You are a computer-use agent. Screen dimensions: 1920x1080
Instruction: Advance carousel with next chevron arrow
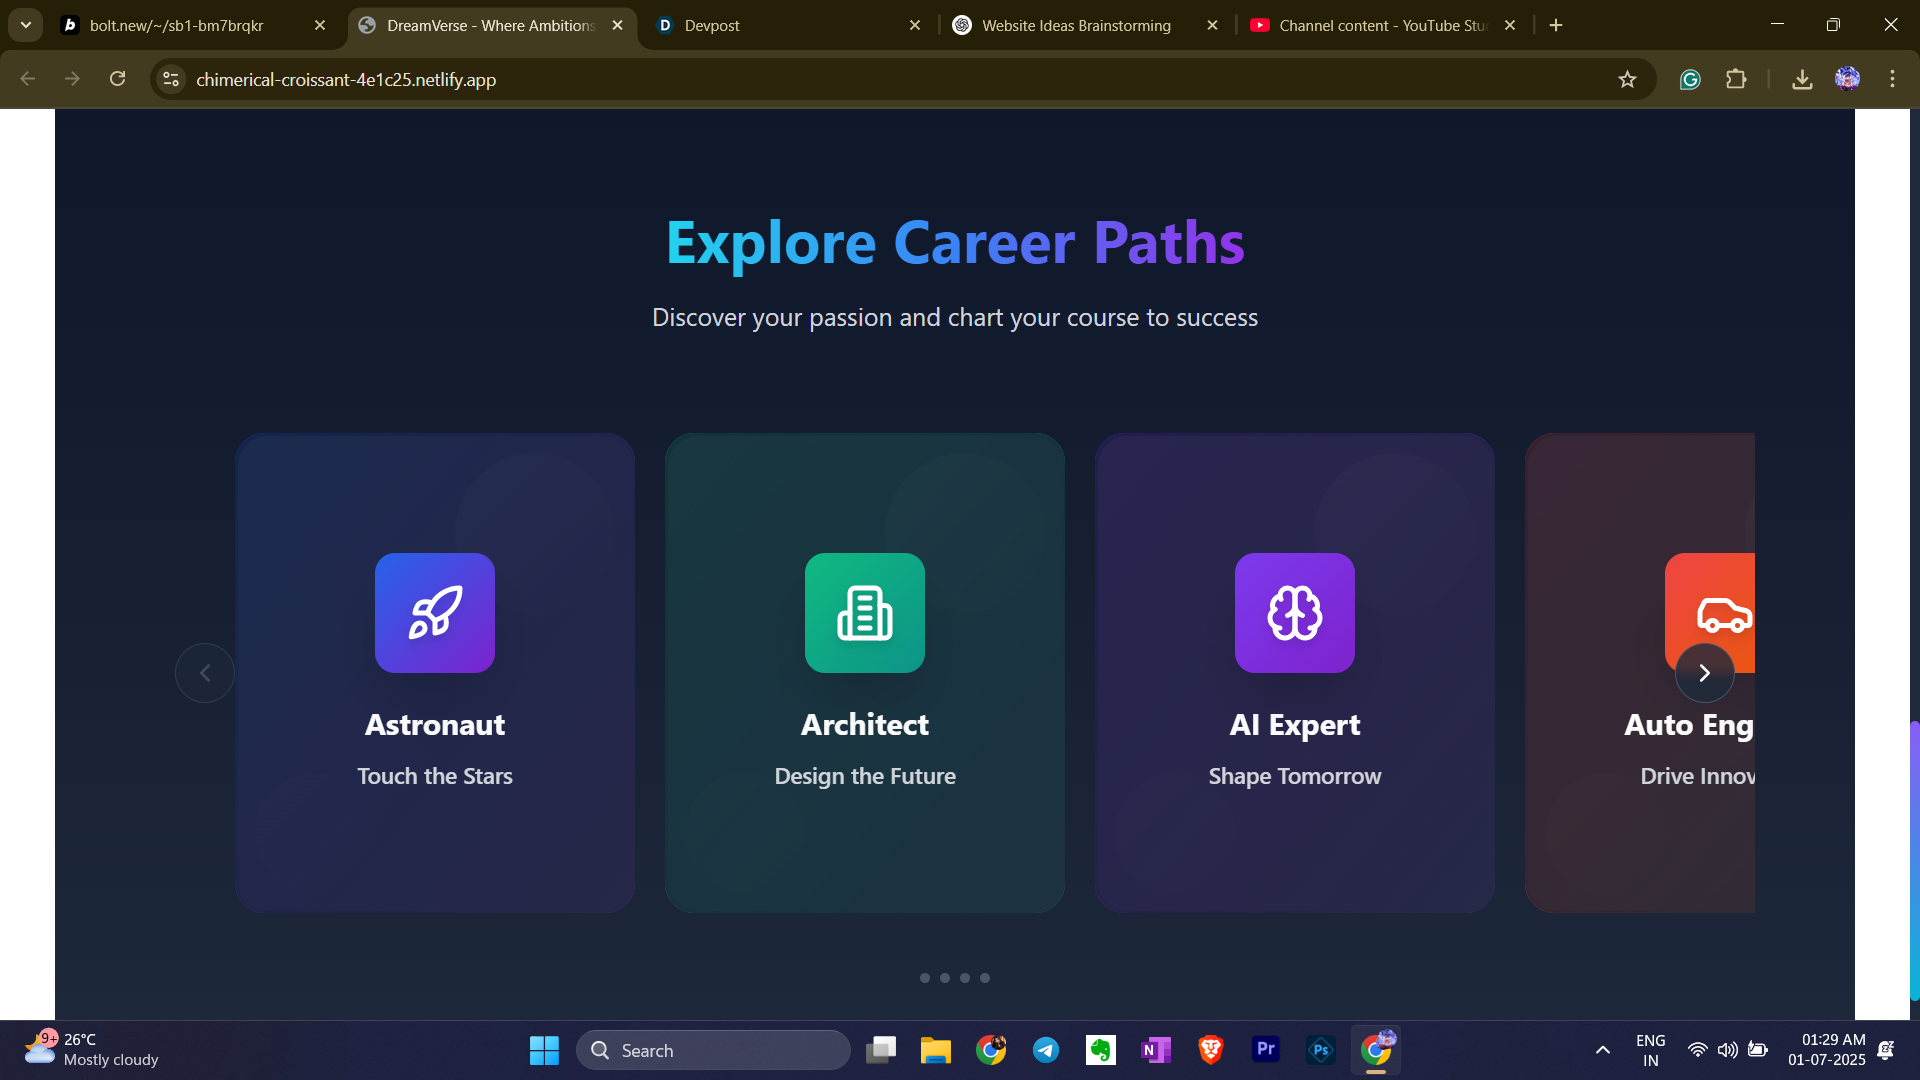(x=1705, y=673)
